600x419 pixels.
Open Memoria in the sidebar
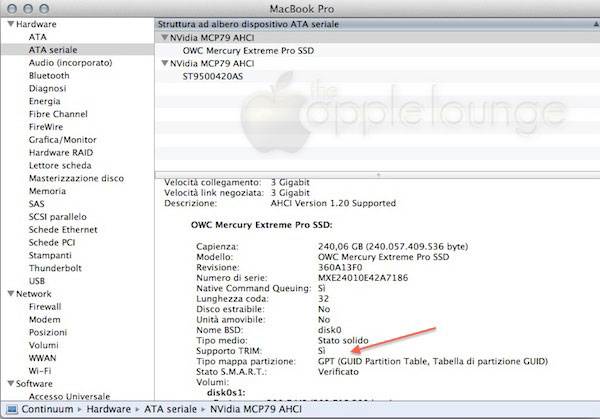coord(47,191)
